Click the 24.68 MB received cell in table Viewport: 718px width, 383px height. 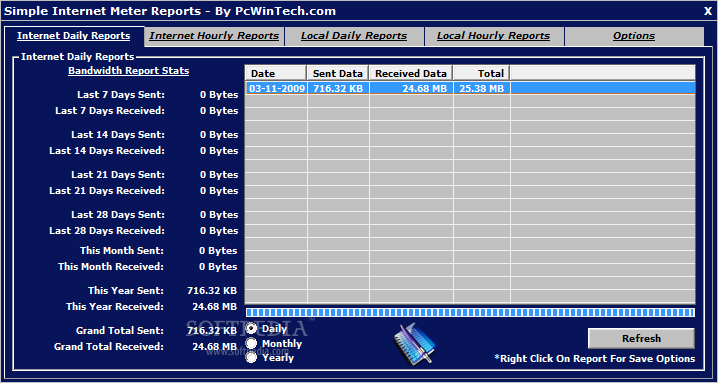411,88
